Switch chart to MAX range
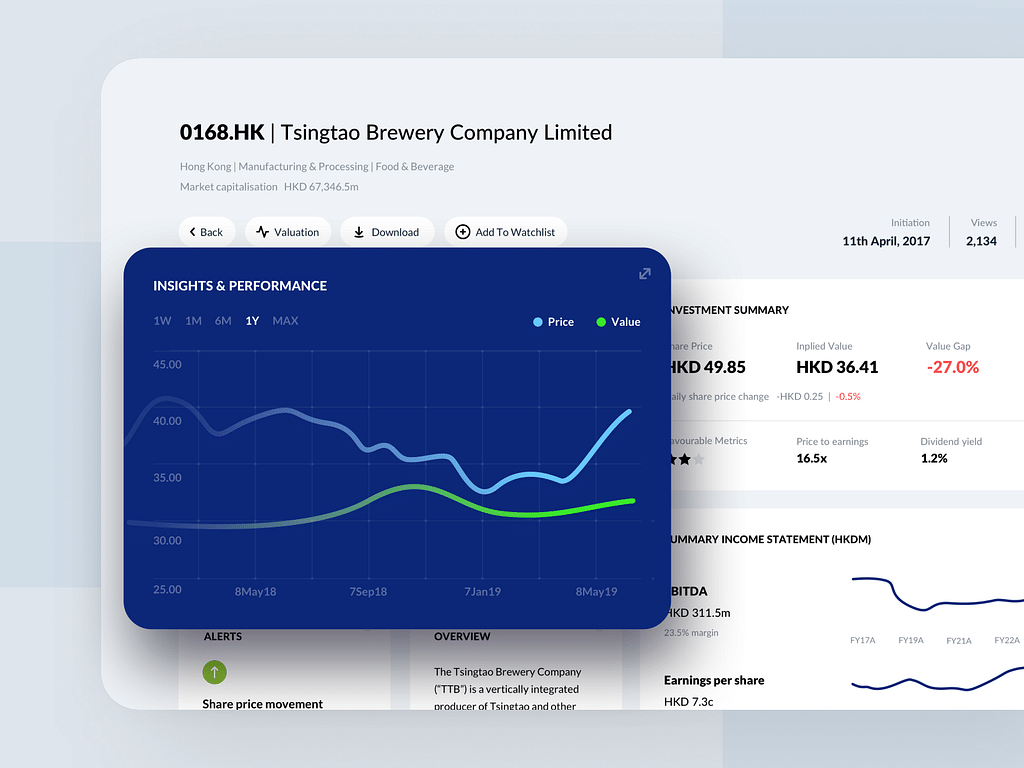 pos(285,321)
